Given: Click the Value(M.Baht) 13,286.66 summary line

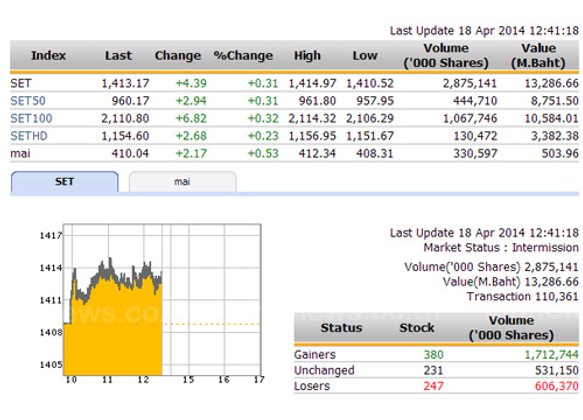Looking at the screenshot, I should point(510,282).
